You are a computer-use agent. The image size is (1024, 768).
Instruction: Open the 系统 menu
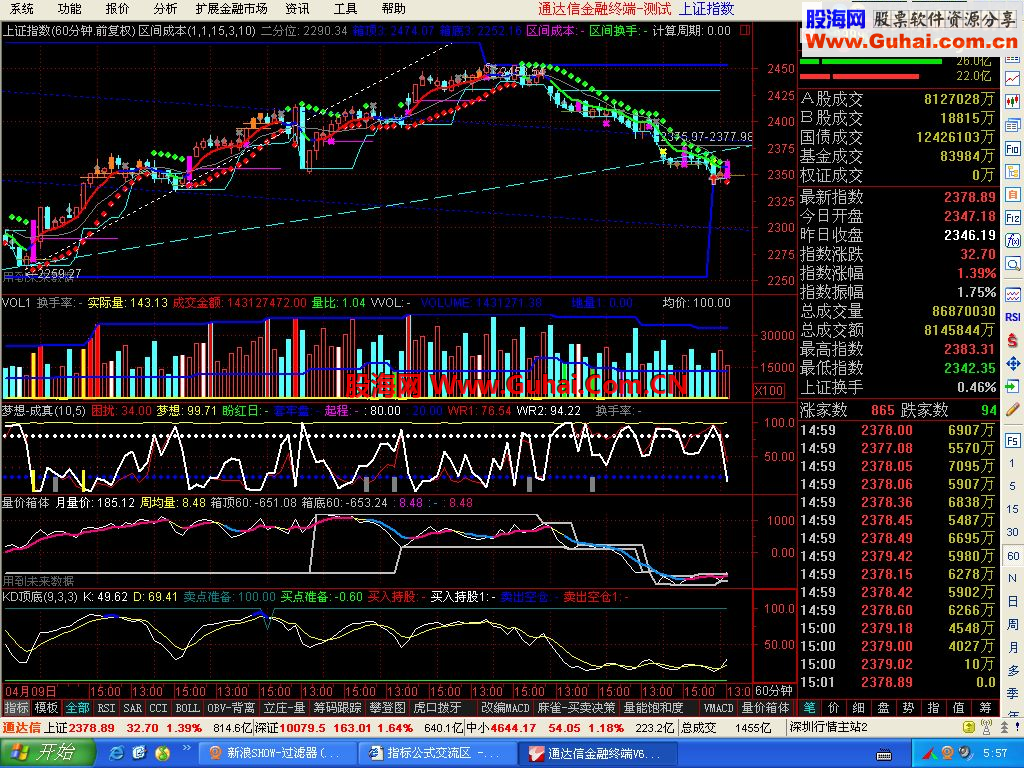pyautogui.click(x=22, y=8)
